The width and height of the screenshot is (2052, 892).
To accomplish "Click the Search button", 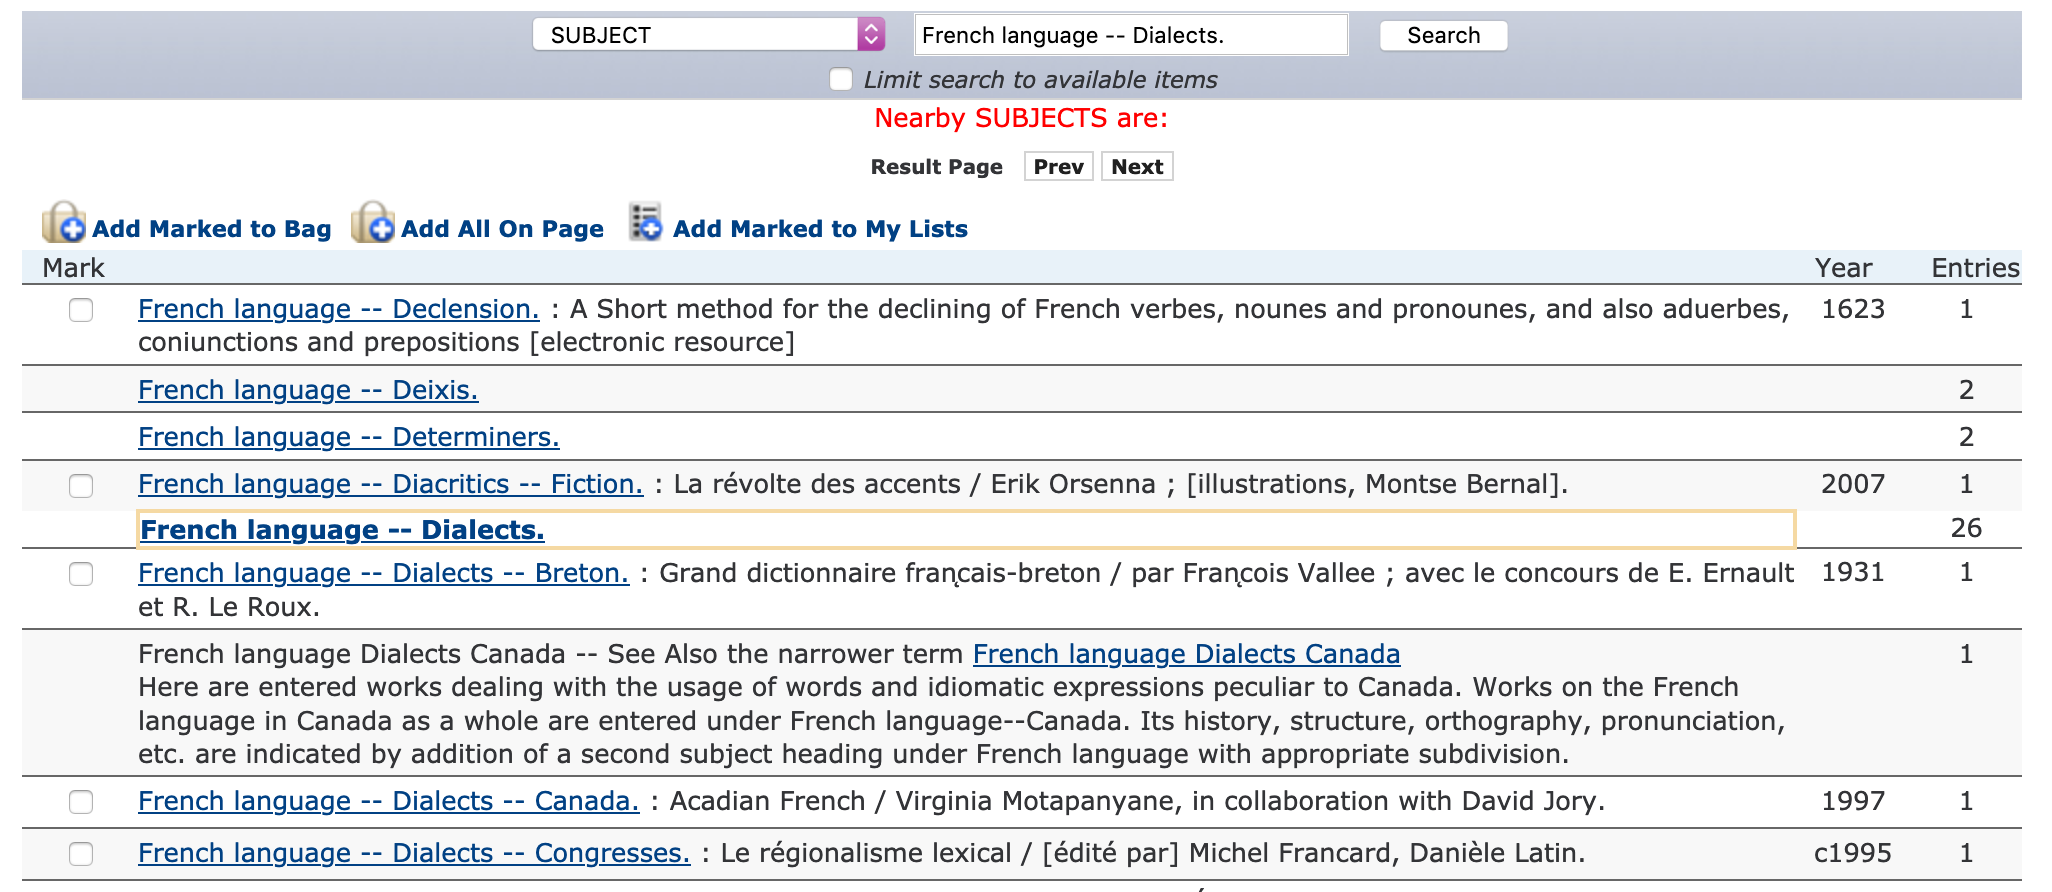I will coord(1443,35).
